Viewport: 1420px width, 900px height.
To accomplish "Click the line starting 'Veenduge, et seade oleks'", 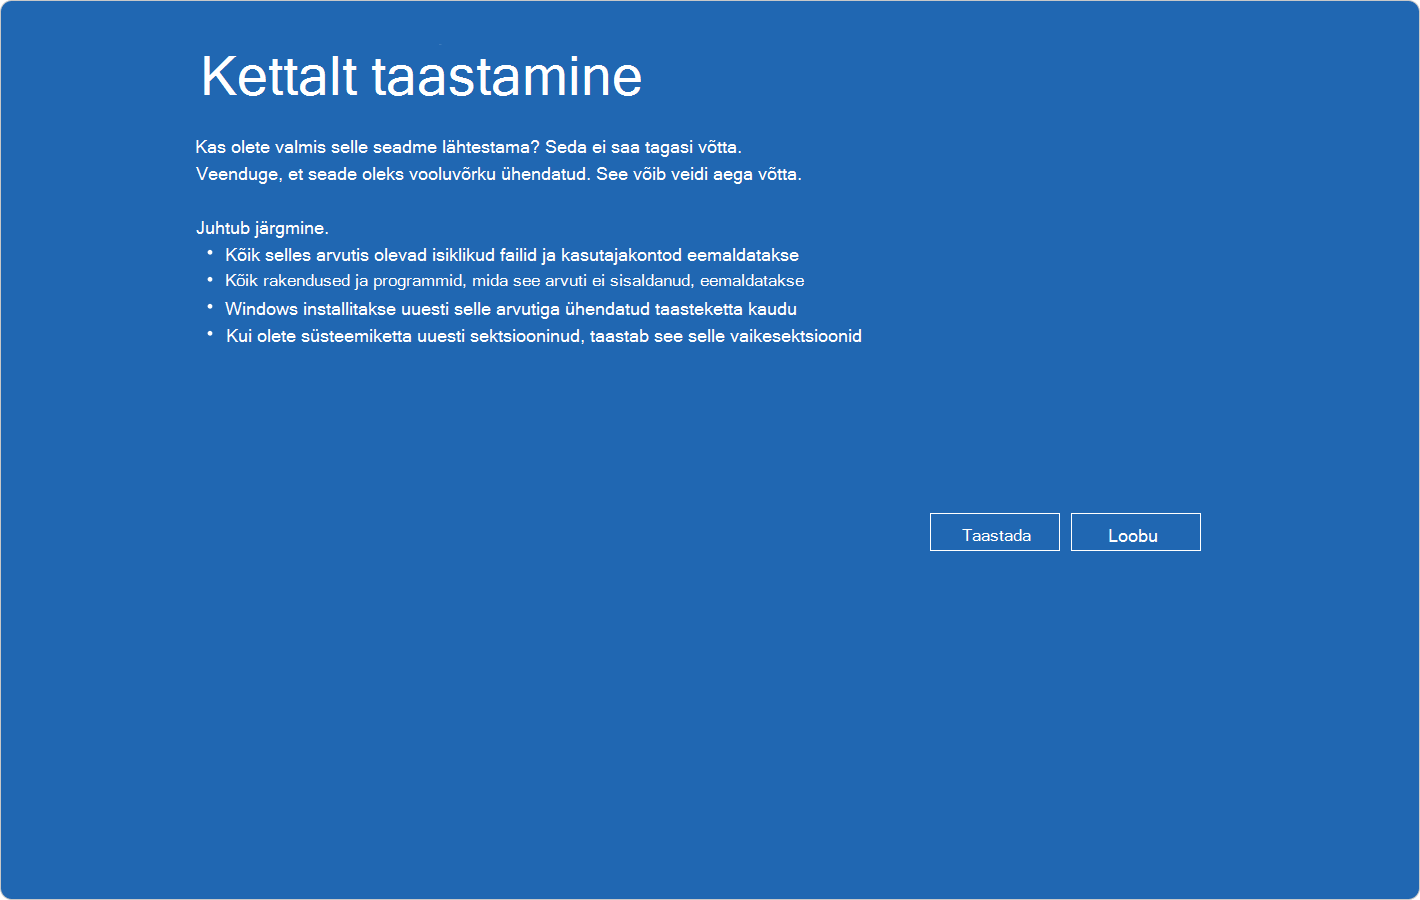I will pos(498,174).
